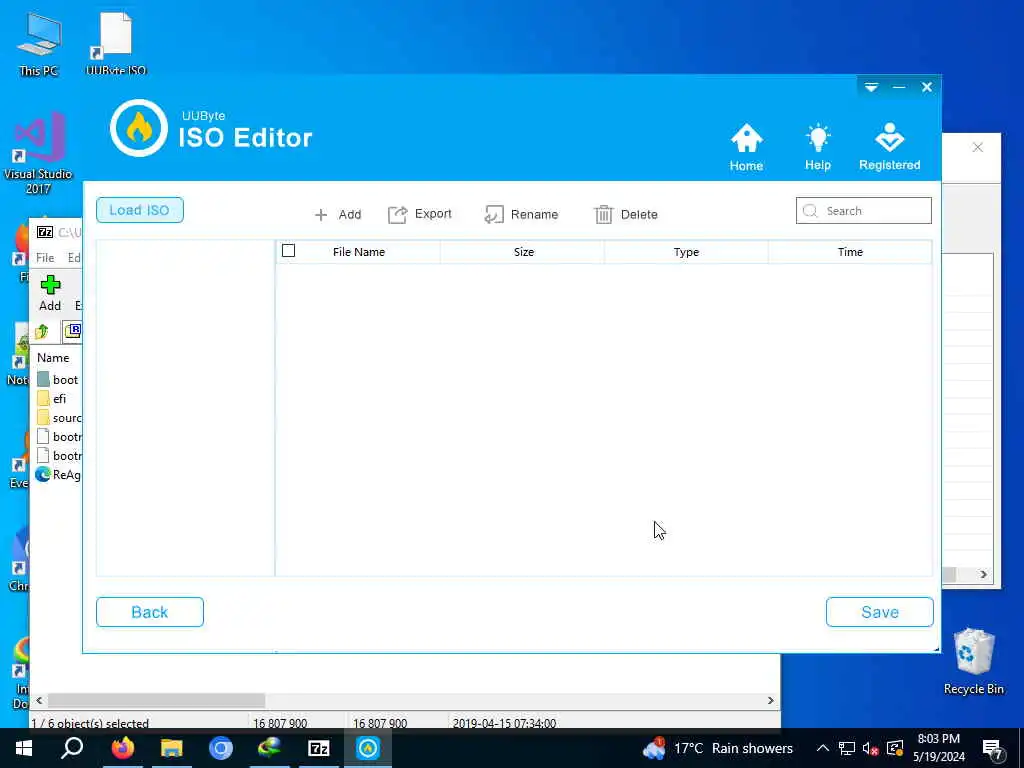Click the volume tray icon

click(871, 748)
